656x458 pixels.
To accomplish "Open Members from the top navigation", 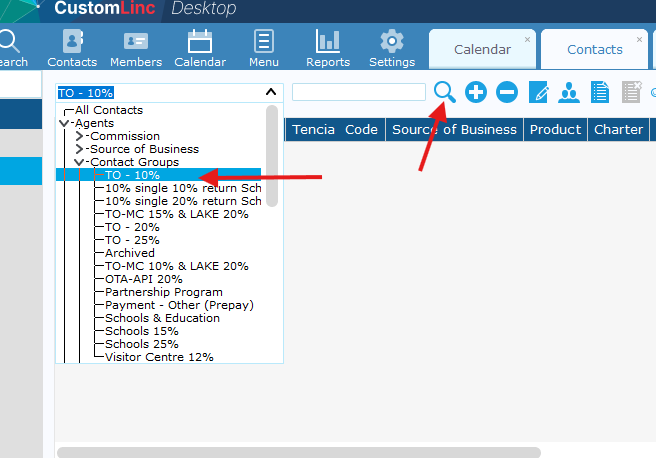I will tap(136, 49).
